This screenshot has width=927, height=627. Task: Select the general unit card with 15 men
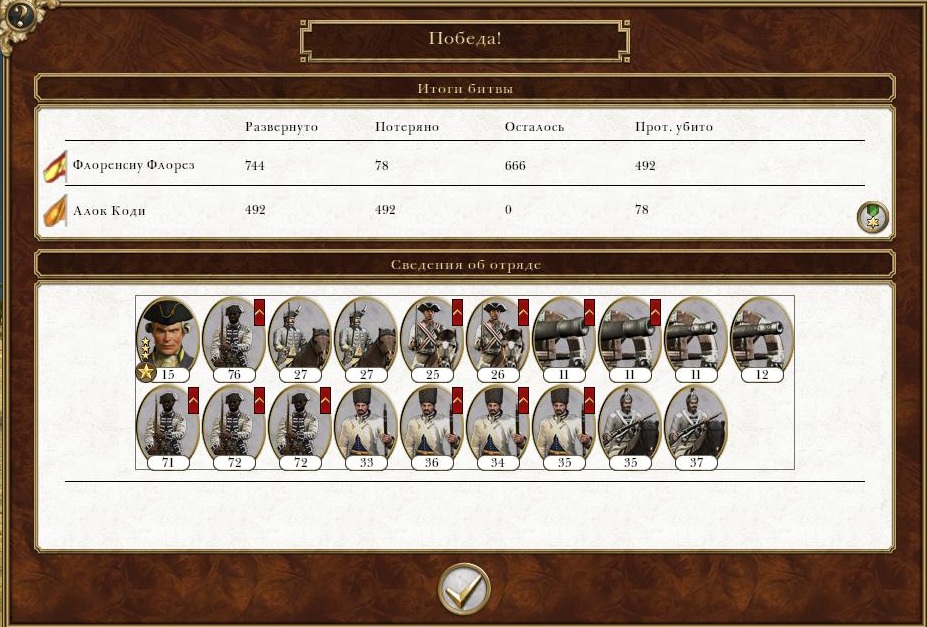(168, 339)
